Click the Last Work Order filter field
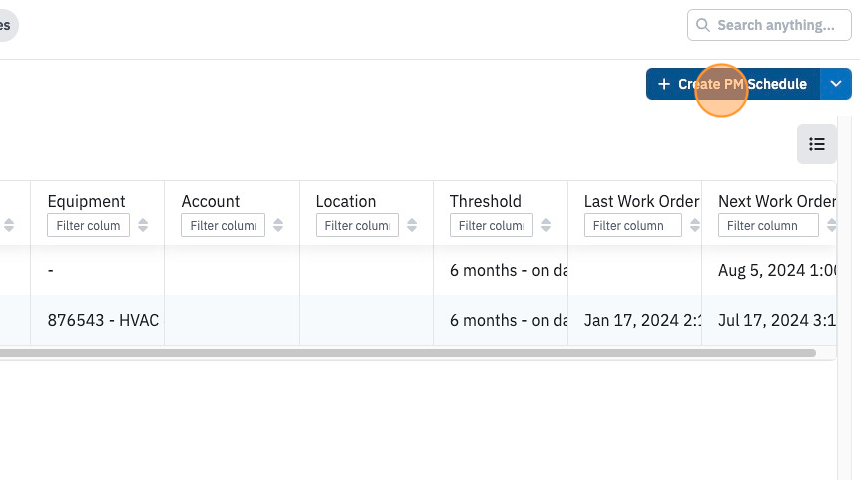 click(x=632, y=225)
